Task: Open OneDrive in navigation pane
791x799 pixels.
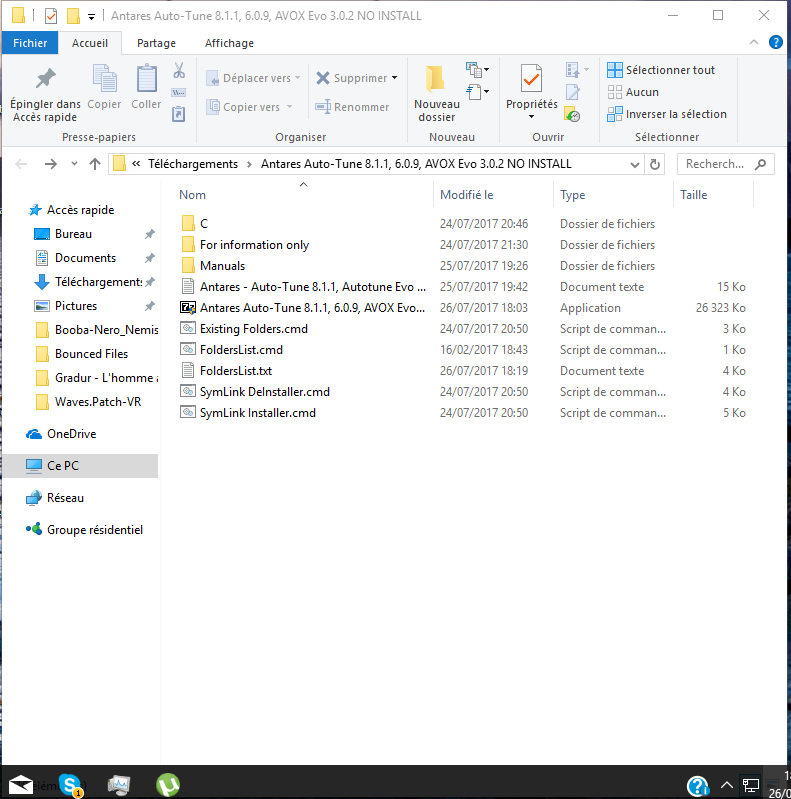Action: tap(71, 434)
